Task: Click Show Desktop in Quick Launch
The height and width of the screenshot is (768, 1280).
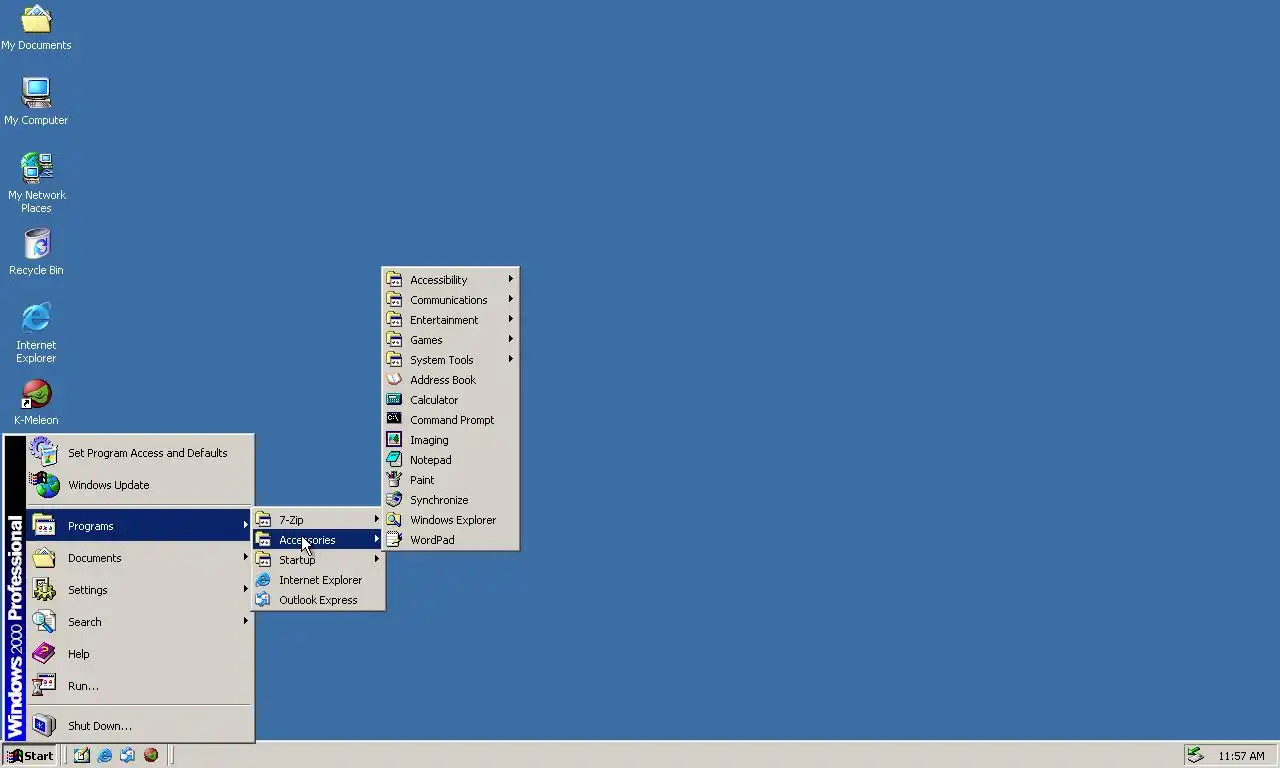Action: pyautogui.click(x=81, y=756)
